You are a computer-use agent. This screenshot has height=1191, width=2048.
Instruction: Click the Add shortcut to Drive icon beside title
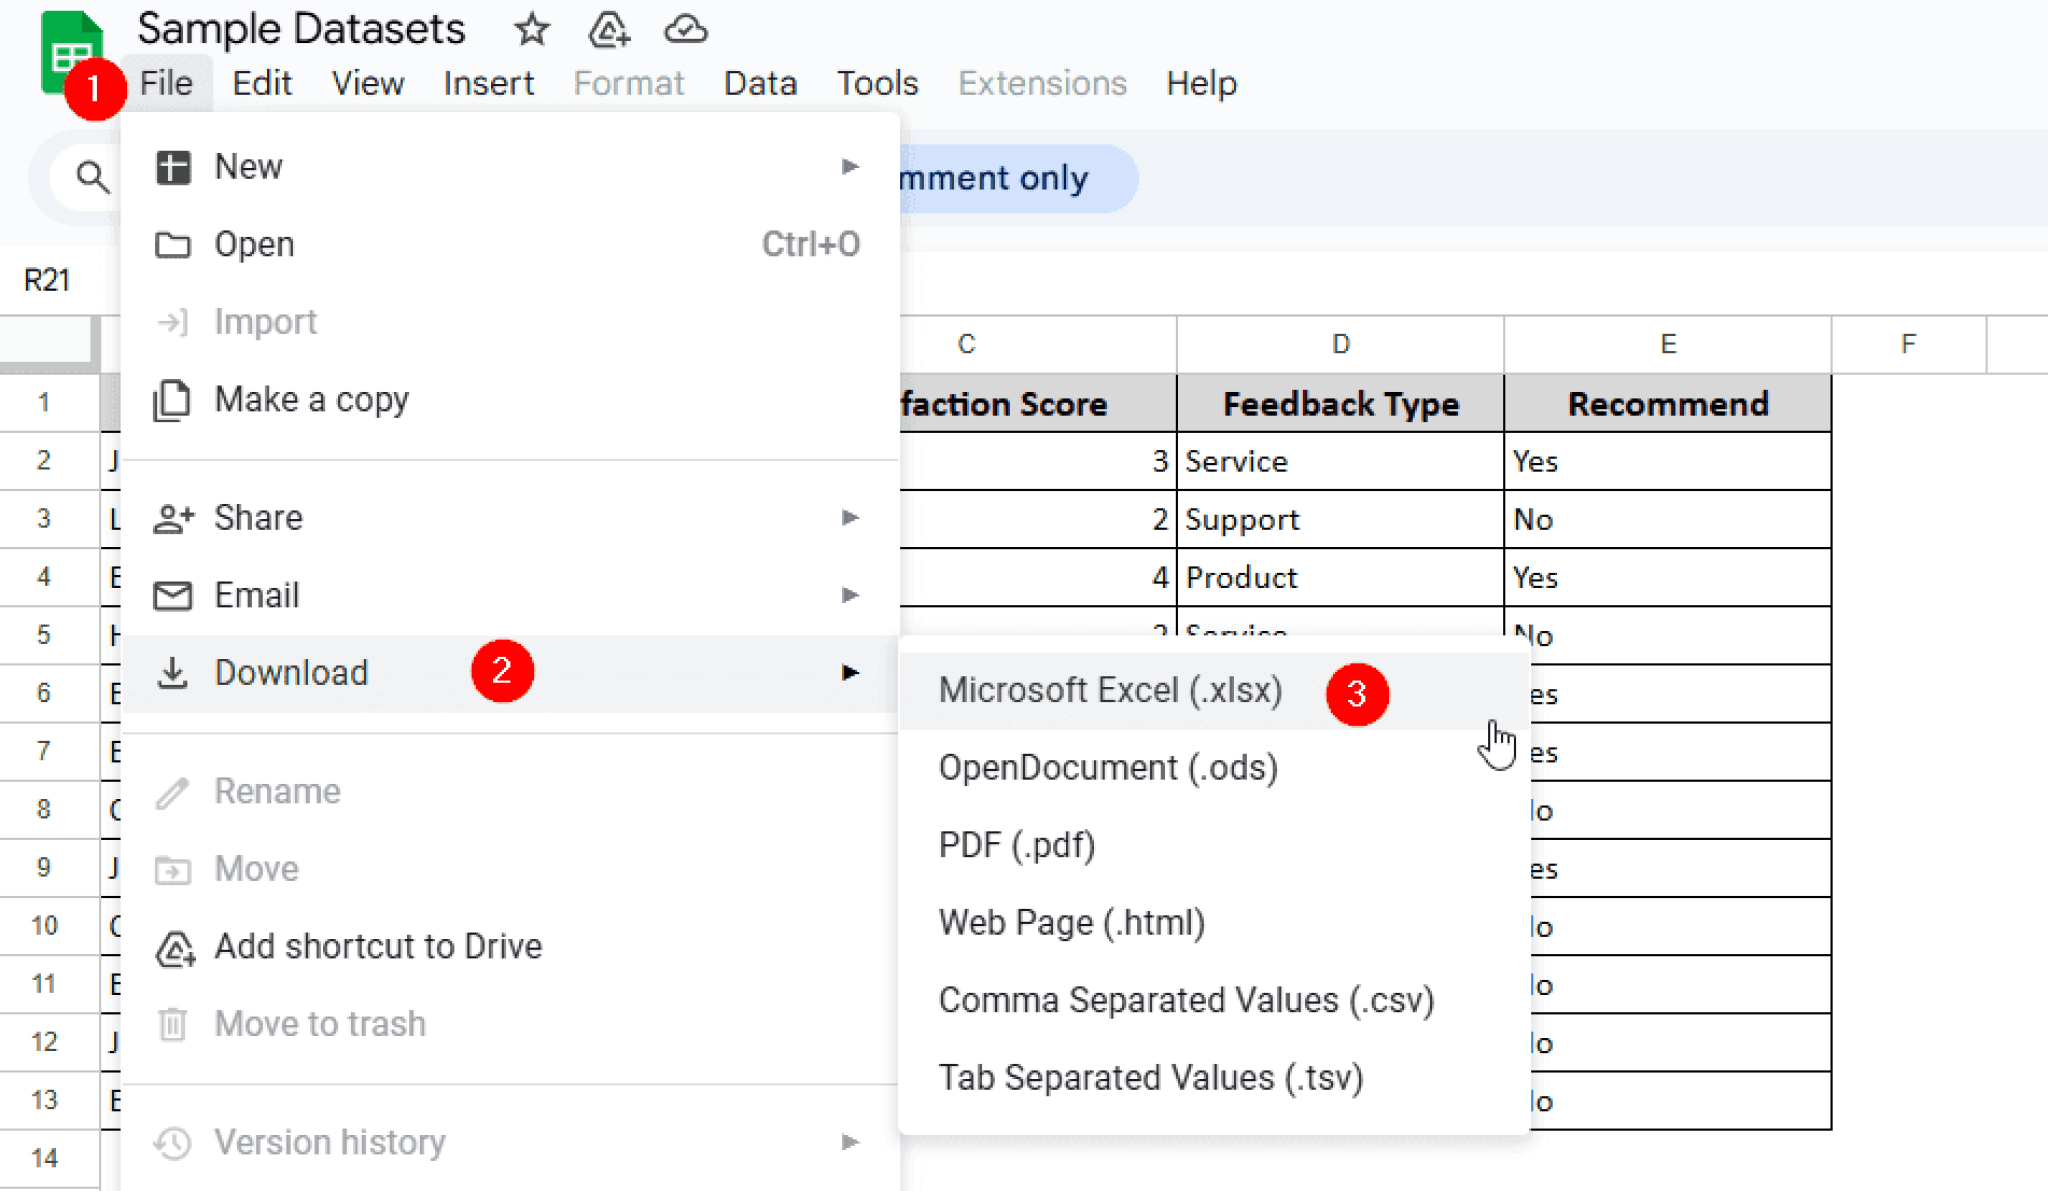click(608, 30)
